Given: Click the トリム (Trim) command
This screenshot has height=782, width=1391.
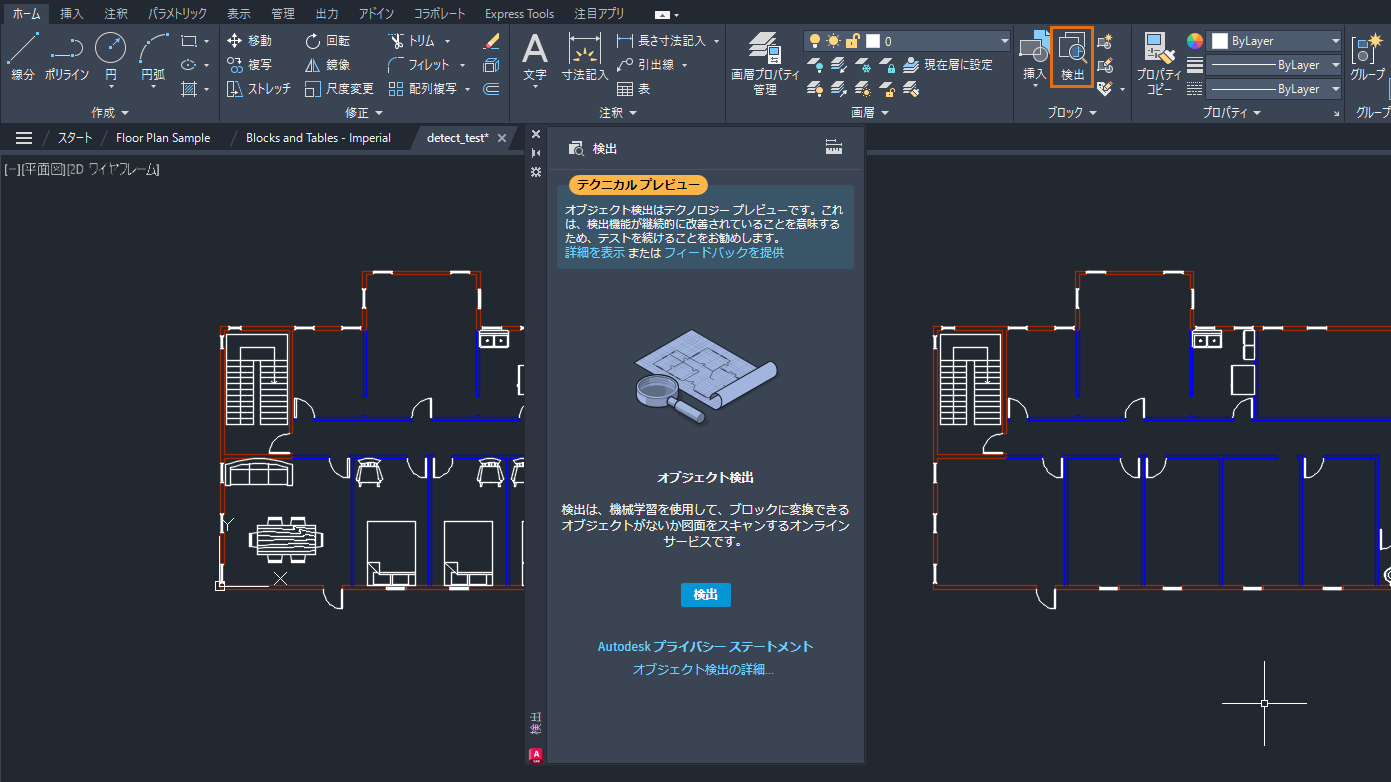Looking at the screenshot, I should click(411, 41).
